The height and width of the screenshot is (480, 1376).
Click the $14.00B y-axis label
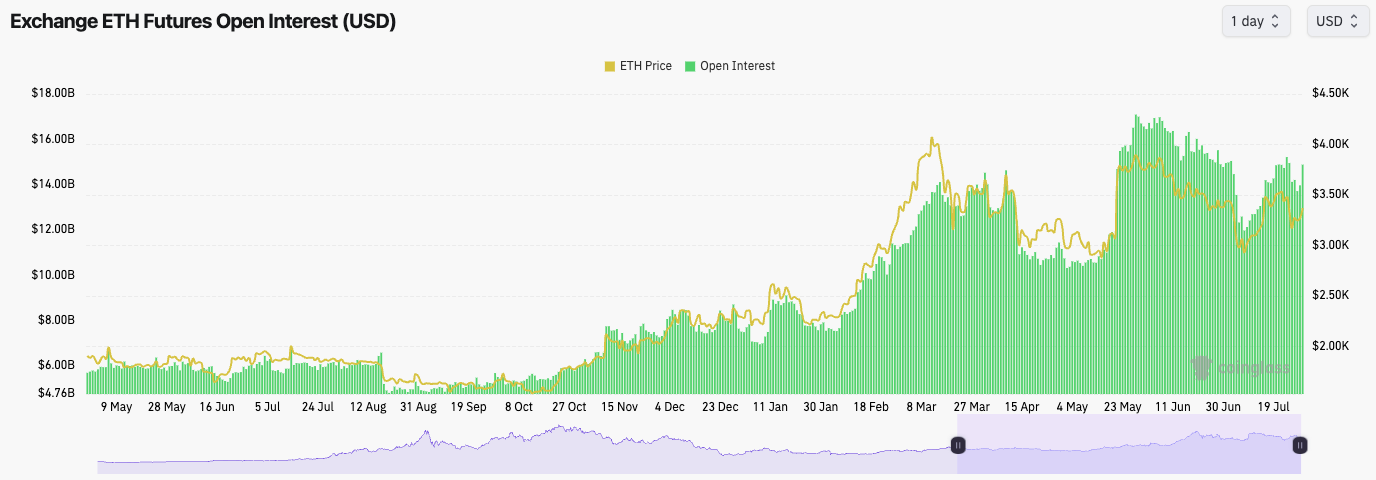[x=54, y=184]
